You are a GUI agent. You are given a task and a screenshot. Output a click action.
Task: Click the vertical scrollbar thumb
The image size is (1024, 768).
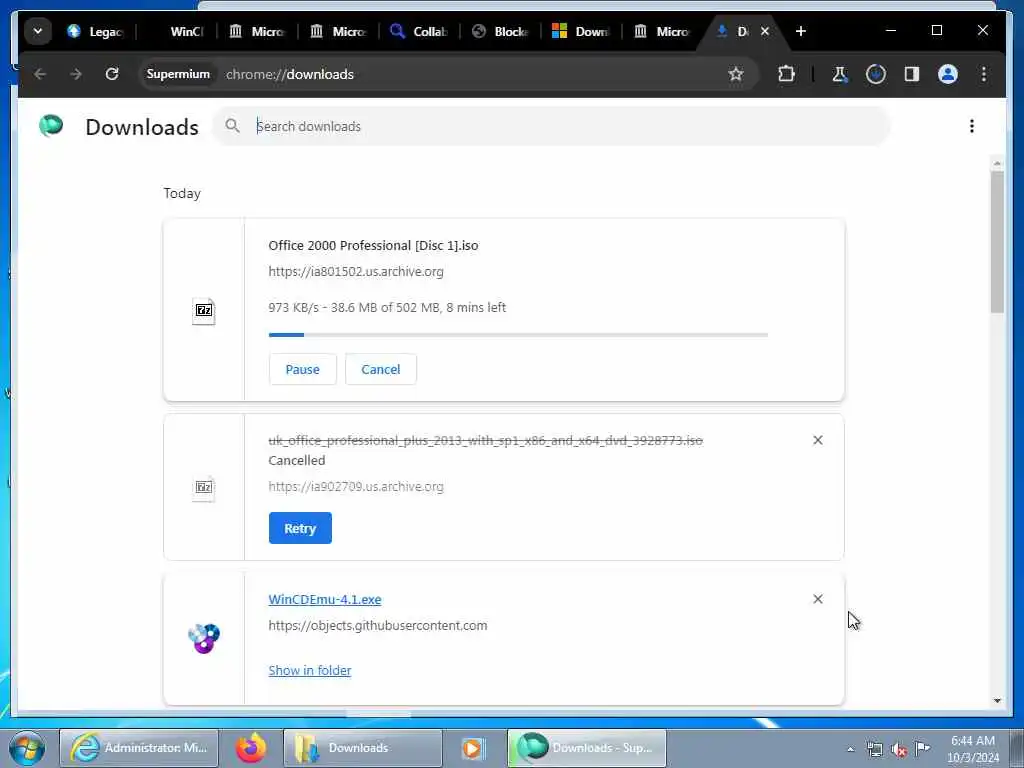(x=997, y=242)
